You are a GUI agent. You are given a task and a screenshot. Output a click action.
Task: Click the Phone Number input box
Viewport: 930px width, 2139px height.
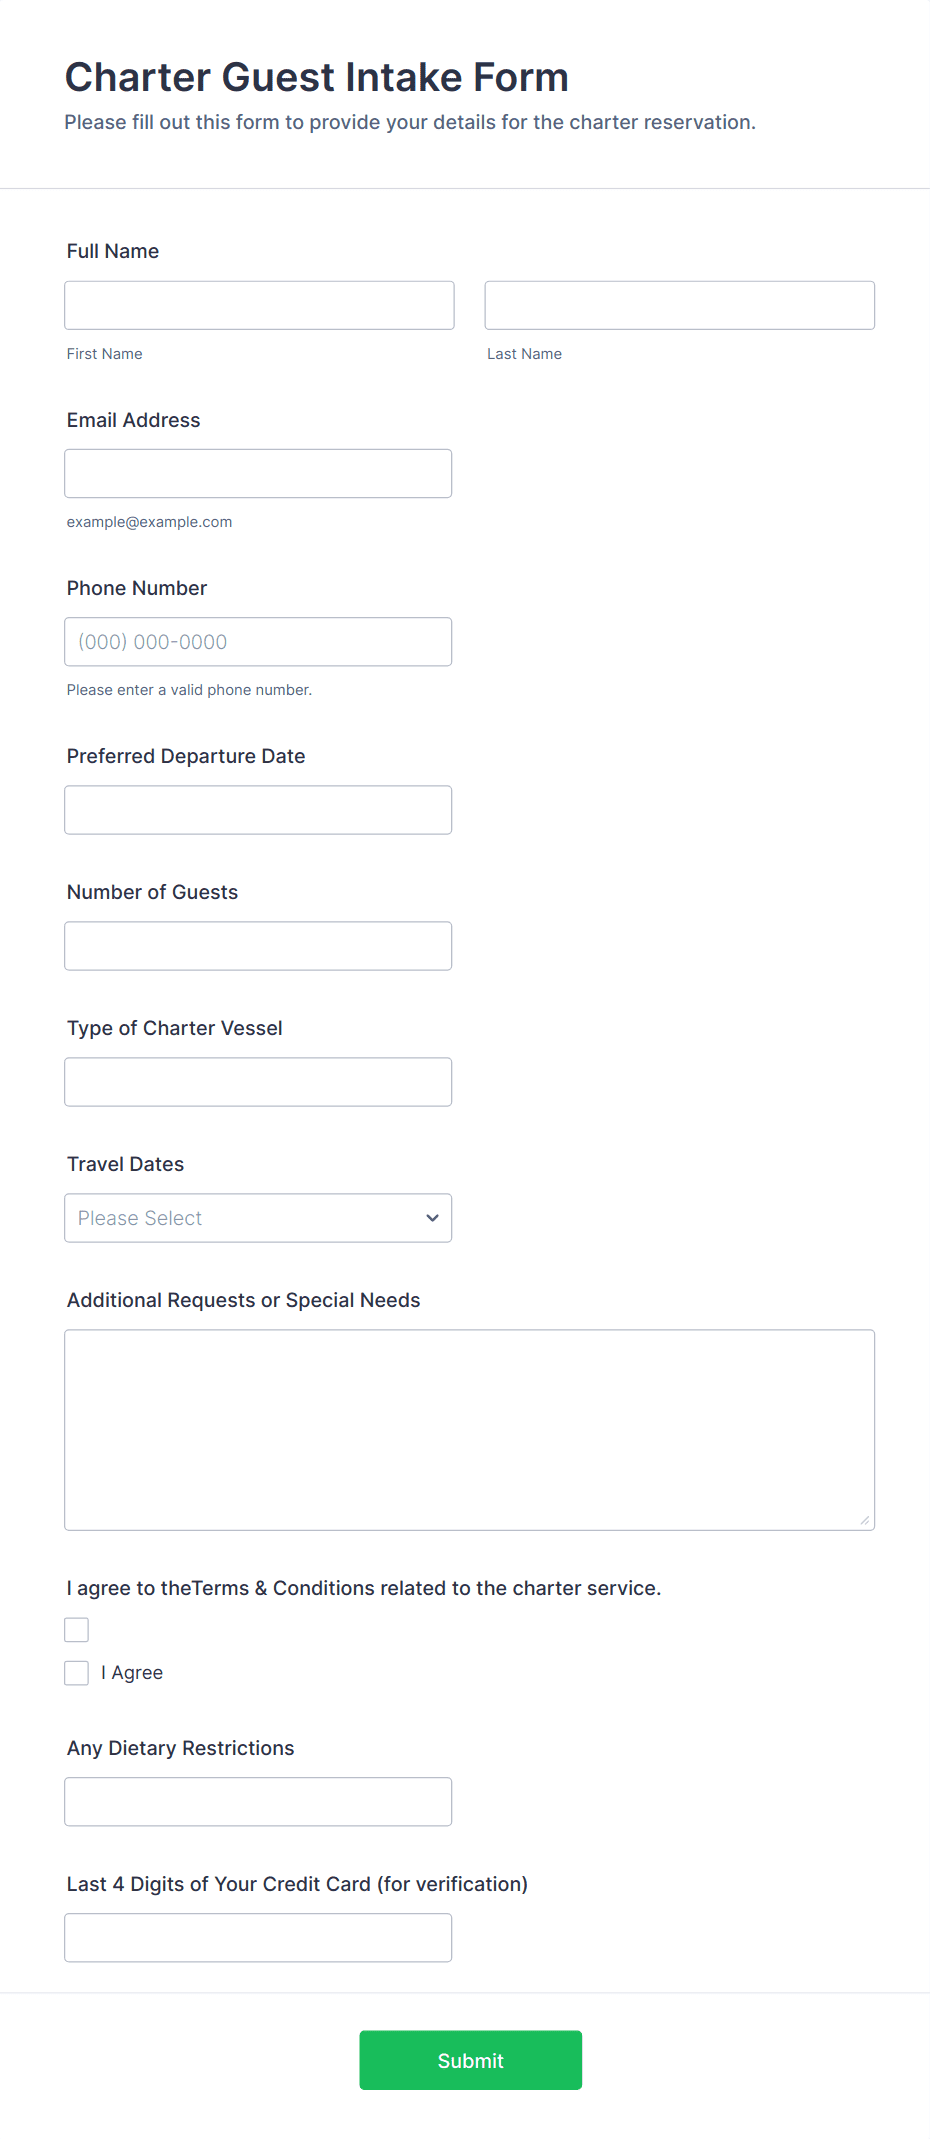click(x=258, y=642)
